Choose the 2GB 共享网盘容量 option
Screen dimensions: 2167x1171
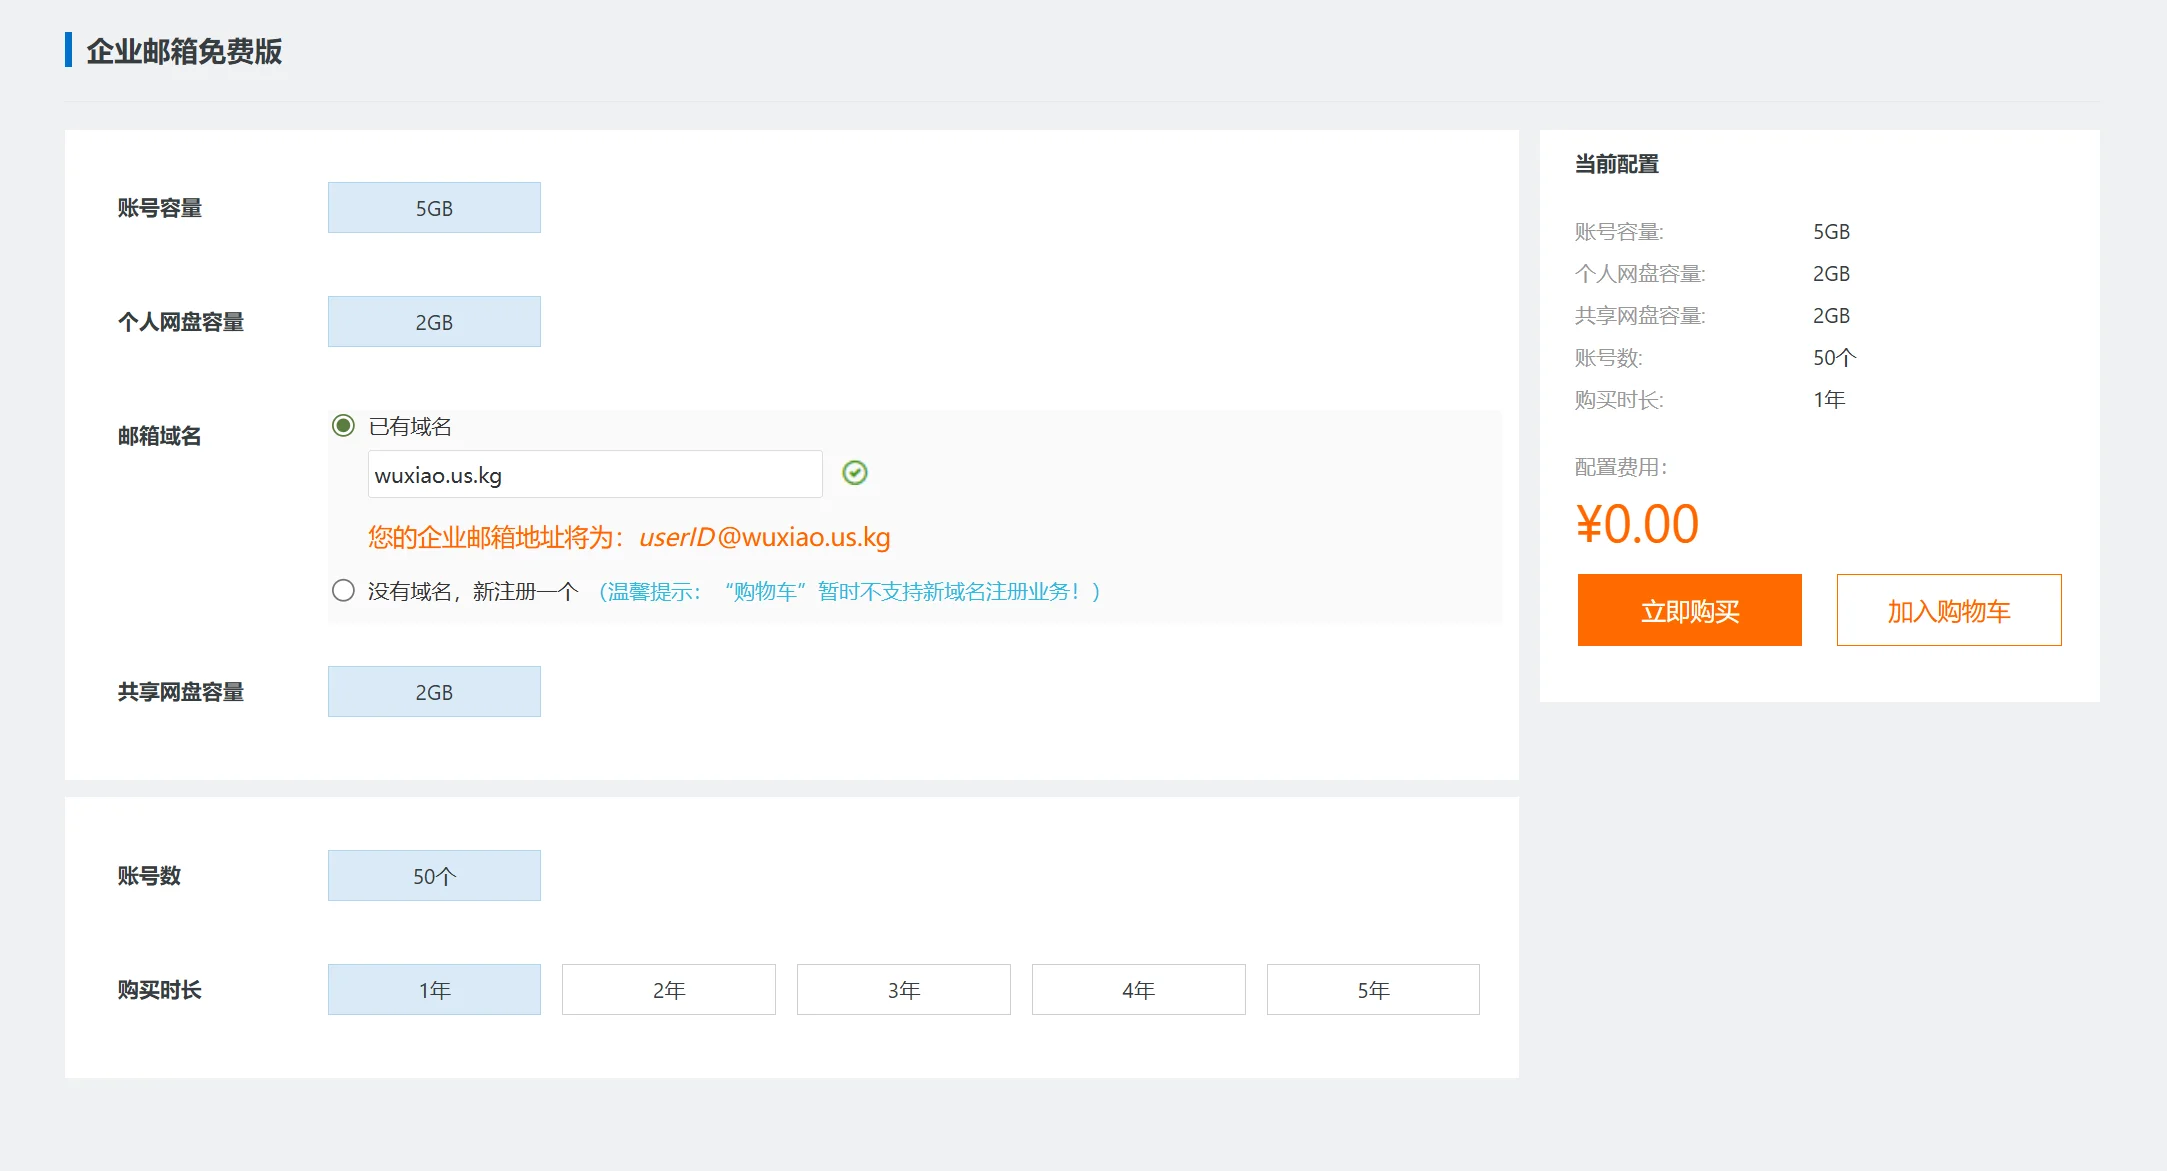pos(434,692)
